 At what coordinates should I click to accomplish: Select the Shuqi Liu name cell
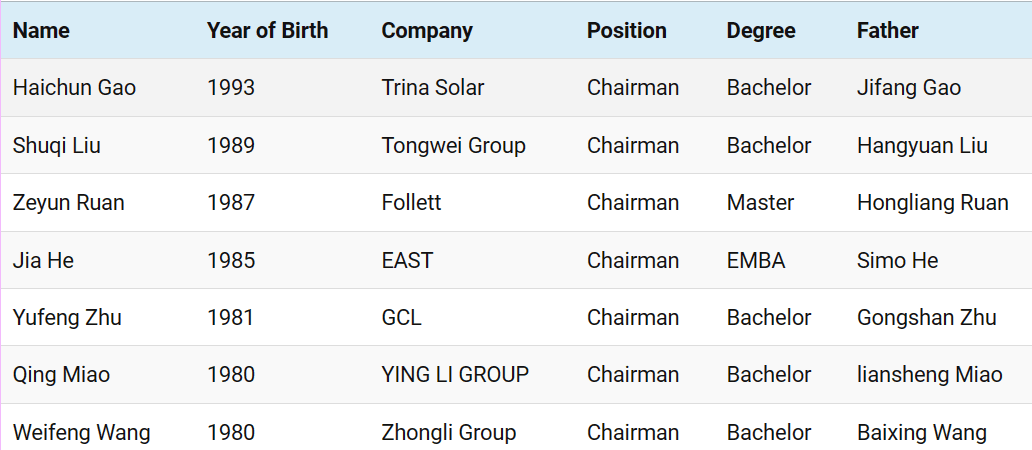[x=56, y=146]
